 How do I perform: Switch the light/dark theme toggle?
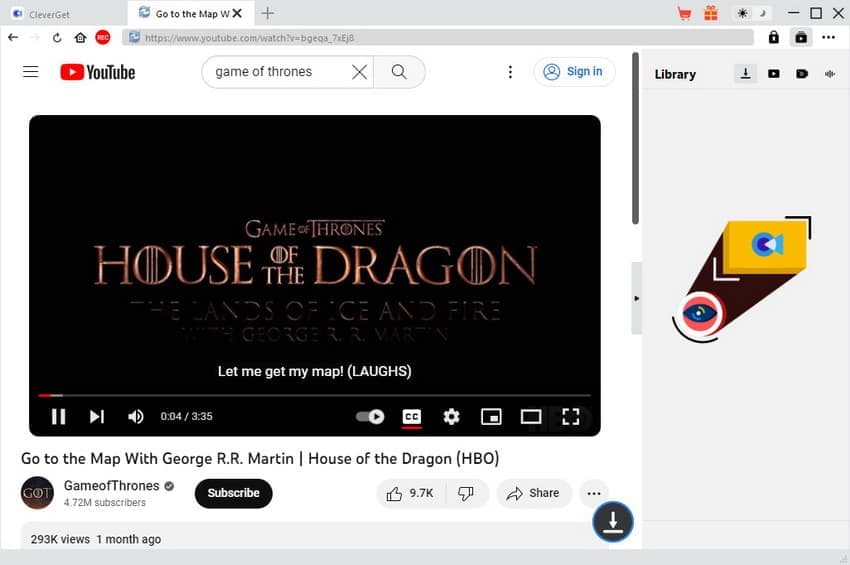click(750, 13)
